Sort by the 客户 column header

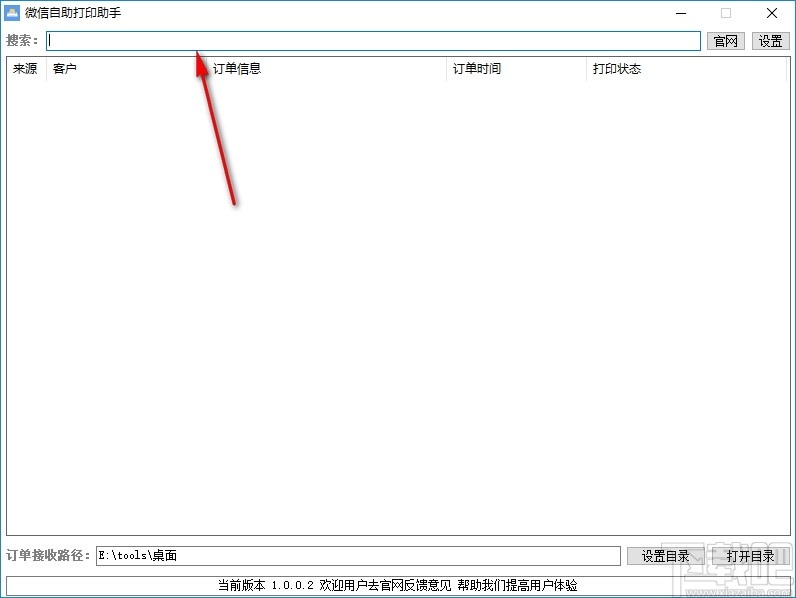pyautogui.click(x=126, y=69)
